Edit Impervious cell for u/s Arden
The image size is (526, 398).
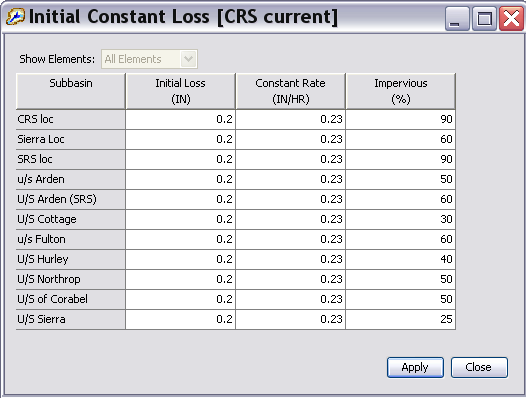coord(401,179)
